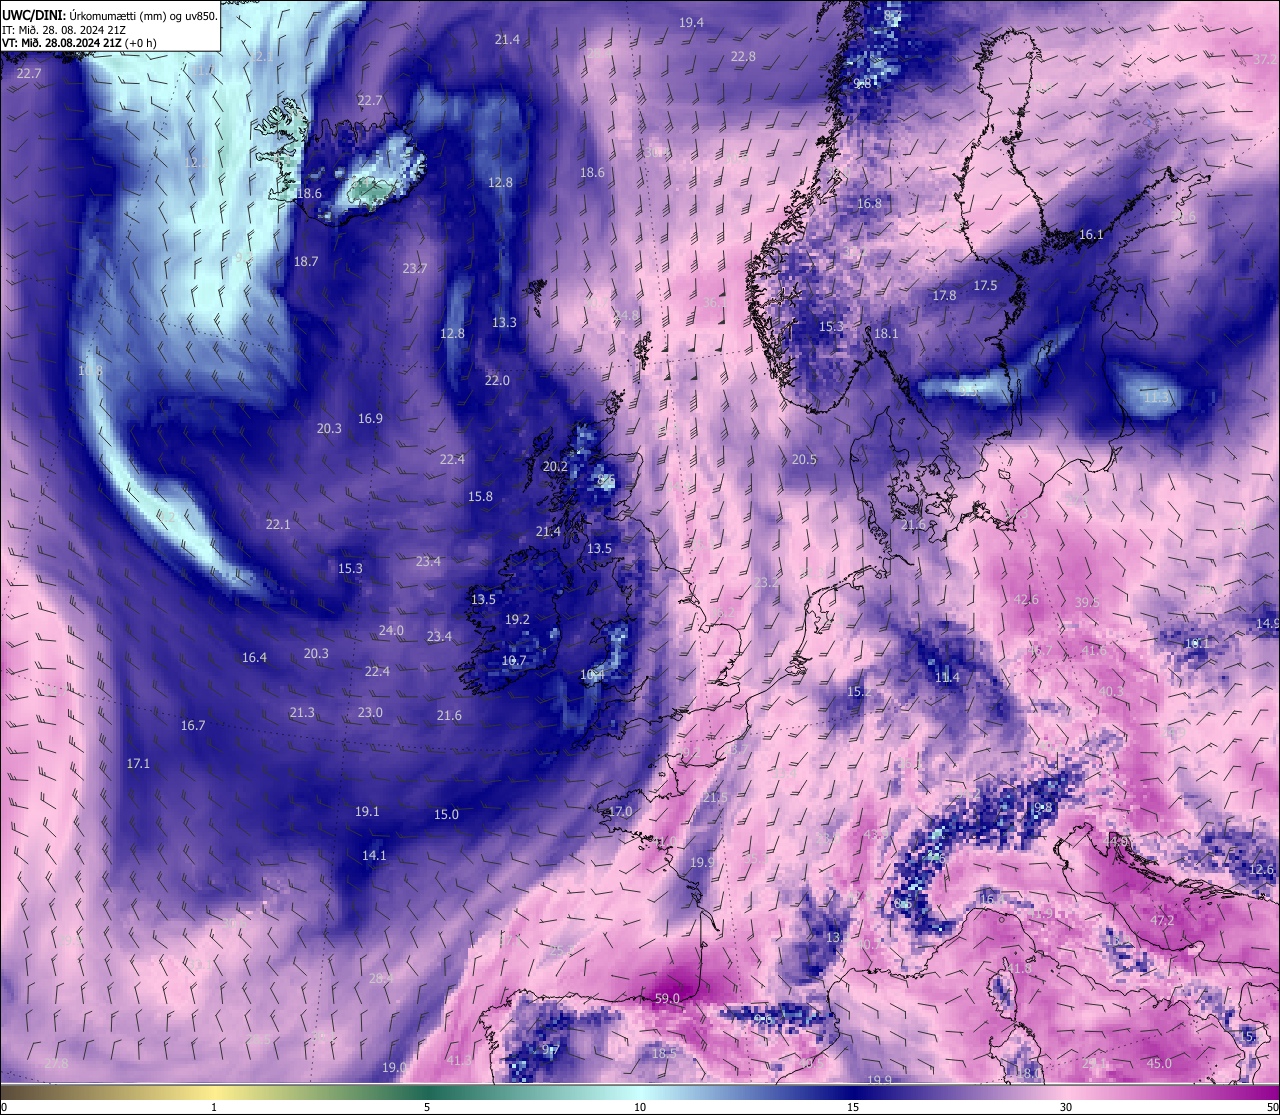Click the 22.8 value on the map
The image size is (1280, 1115).
pos(743,57)
